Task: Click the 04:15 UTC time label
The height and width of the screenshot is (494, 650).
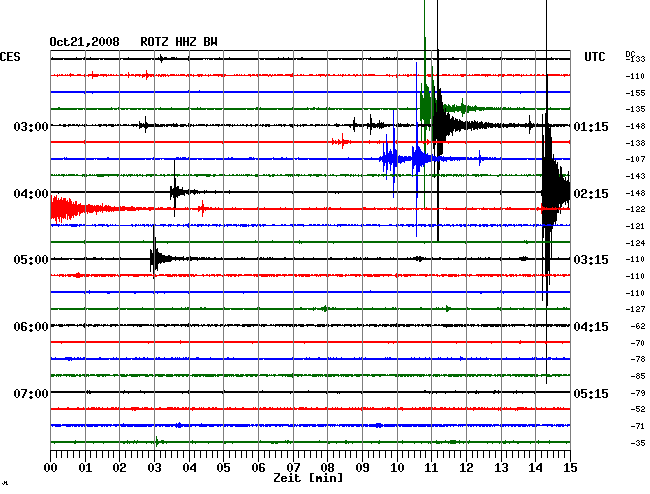Action: point(591,327)
